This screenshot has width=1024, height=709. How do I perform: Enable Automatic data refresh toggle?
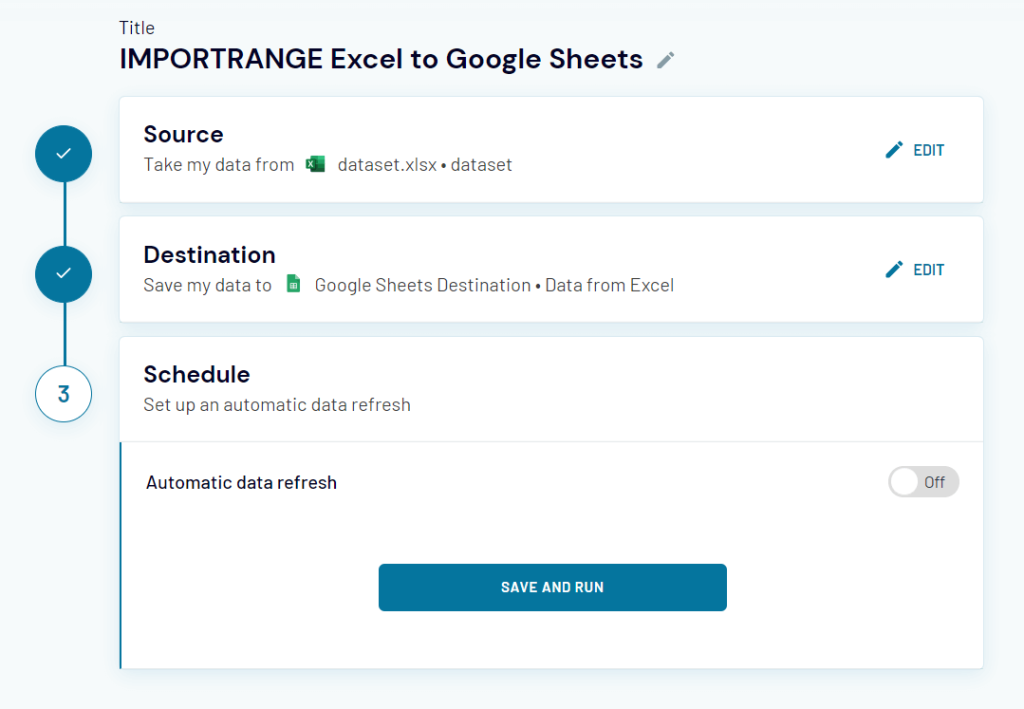[x=923, y=482]
